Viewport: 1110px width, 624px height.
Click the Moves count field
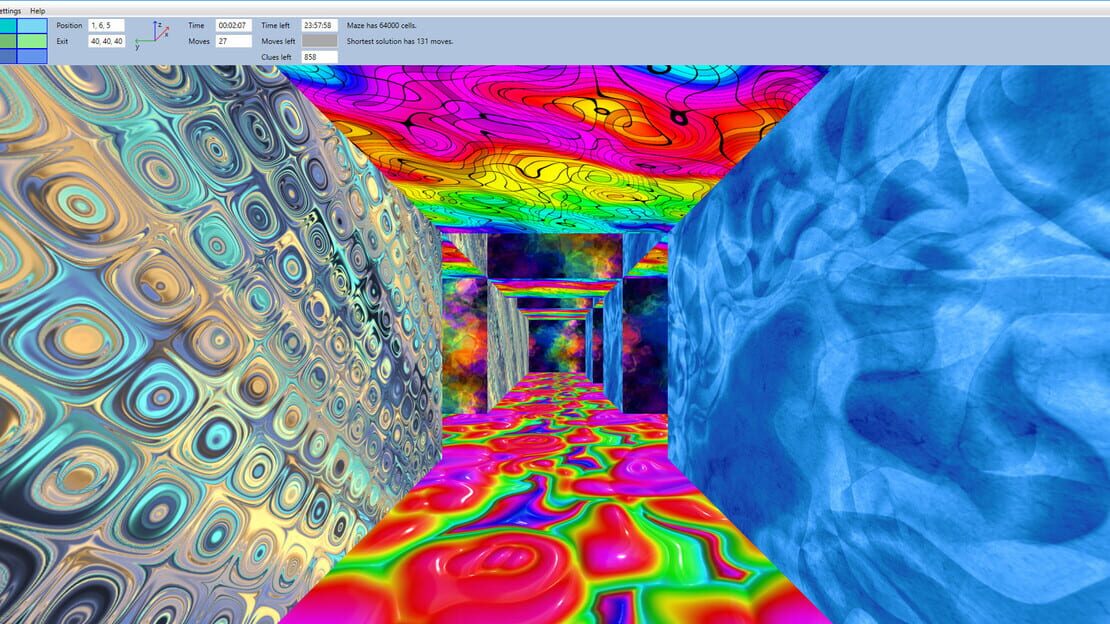pyautogui.click(x=233, y=41)
